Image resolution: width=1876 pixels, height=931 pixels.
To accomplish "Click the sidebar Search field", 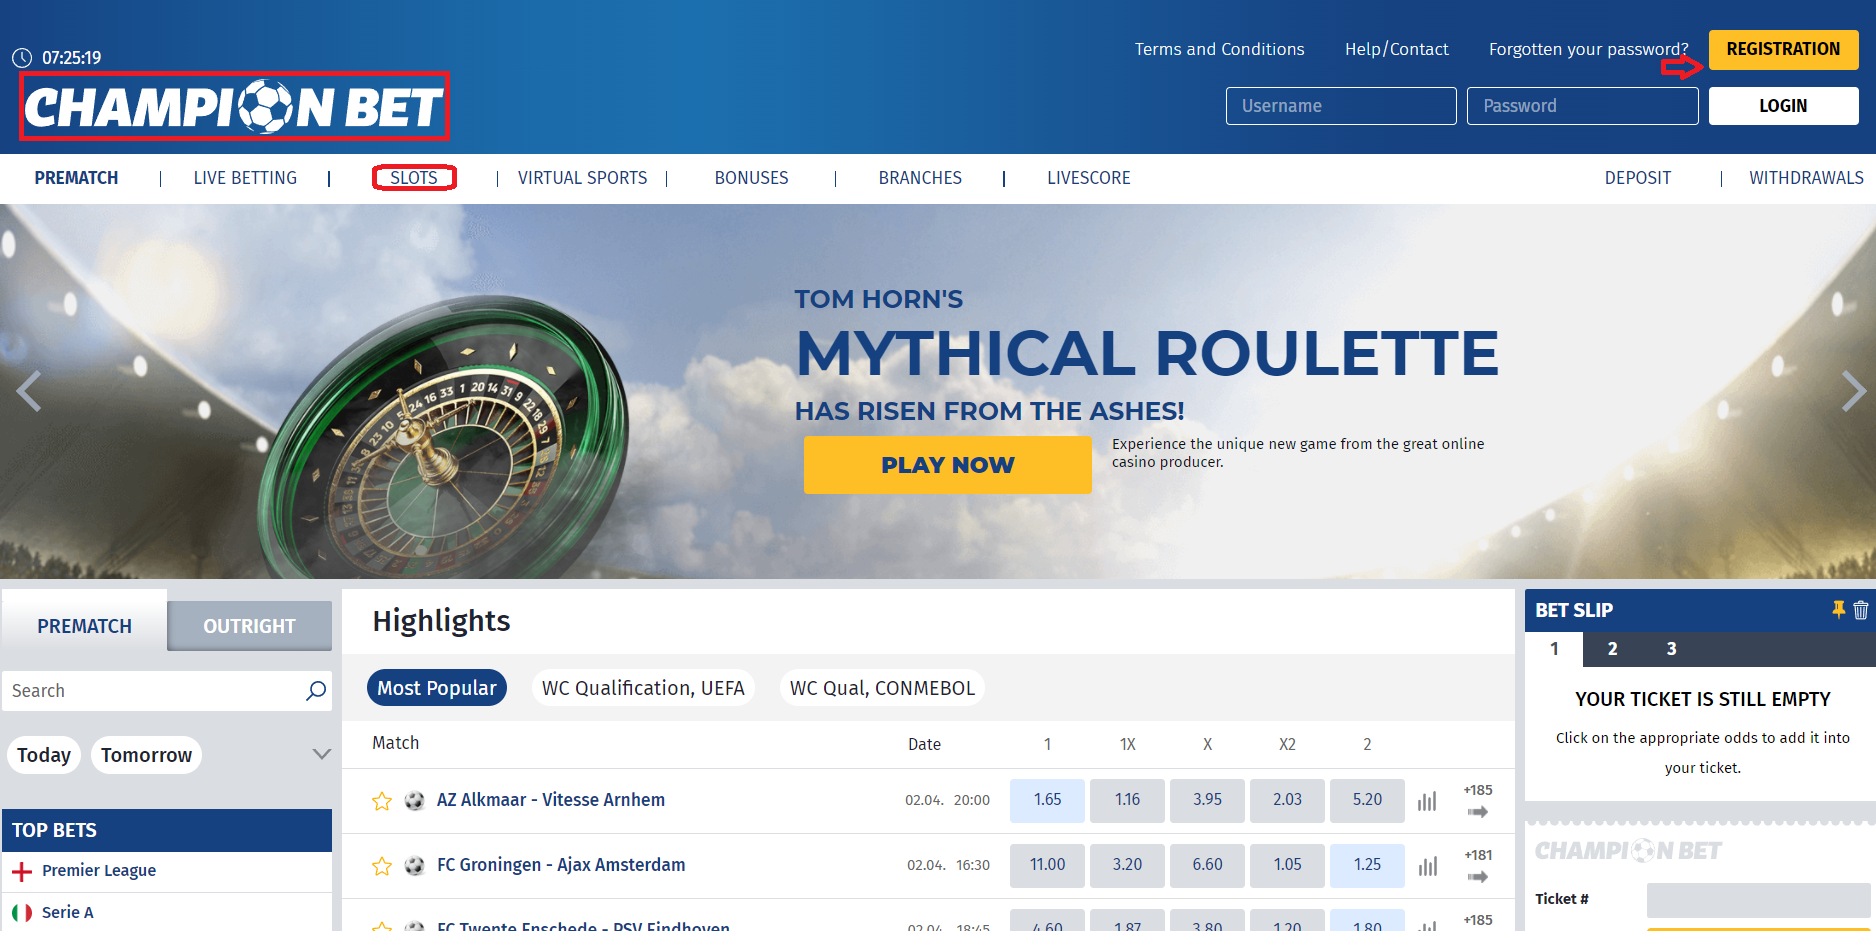I will [x=167, y=691].
